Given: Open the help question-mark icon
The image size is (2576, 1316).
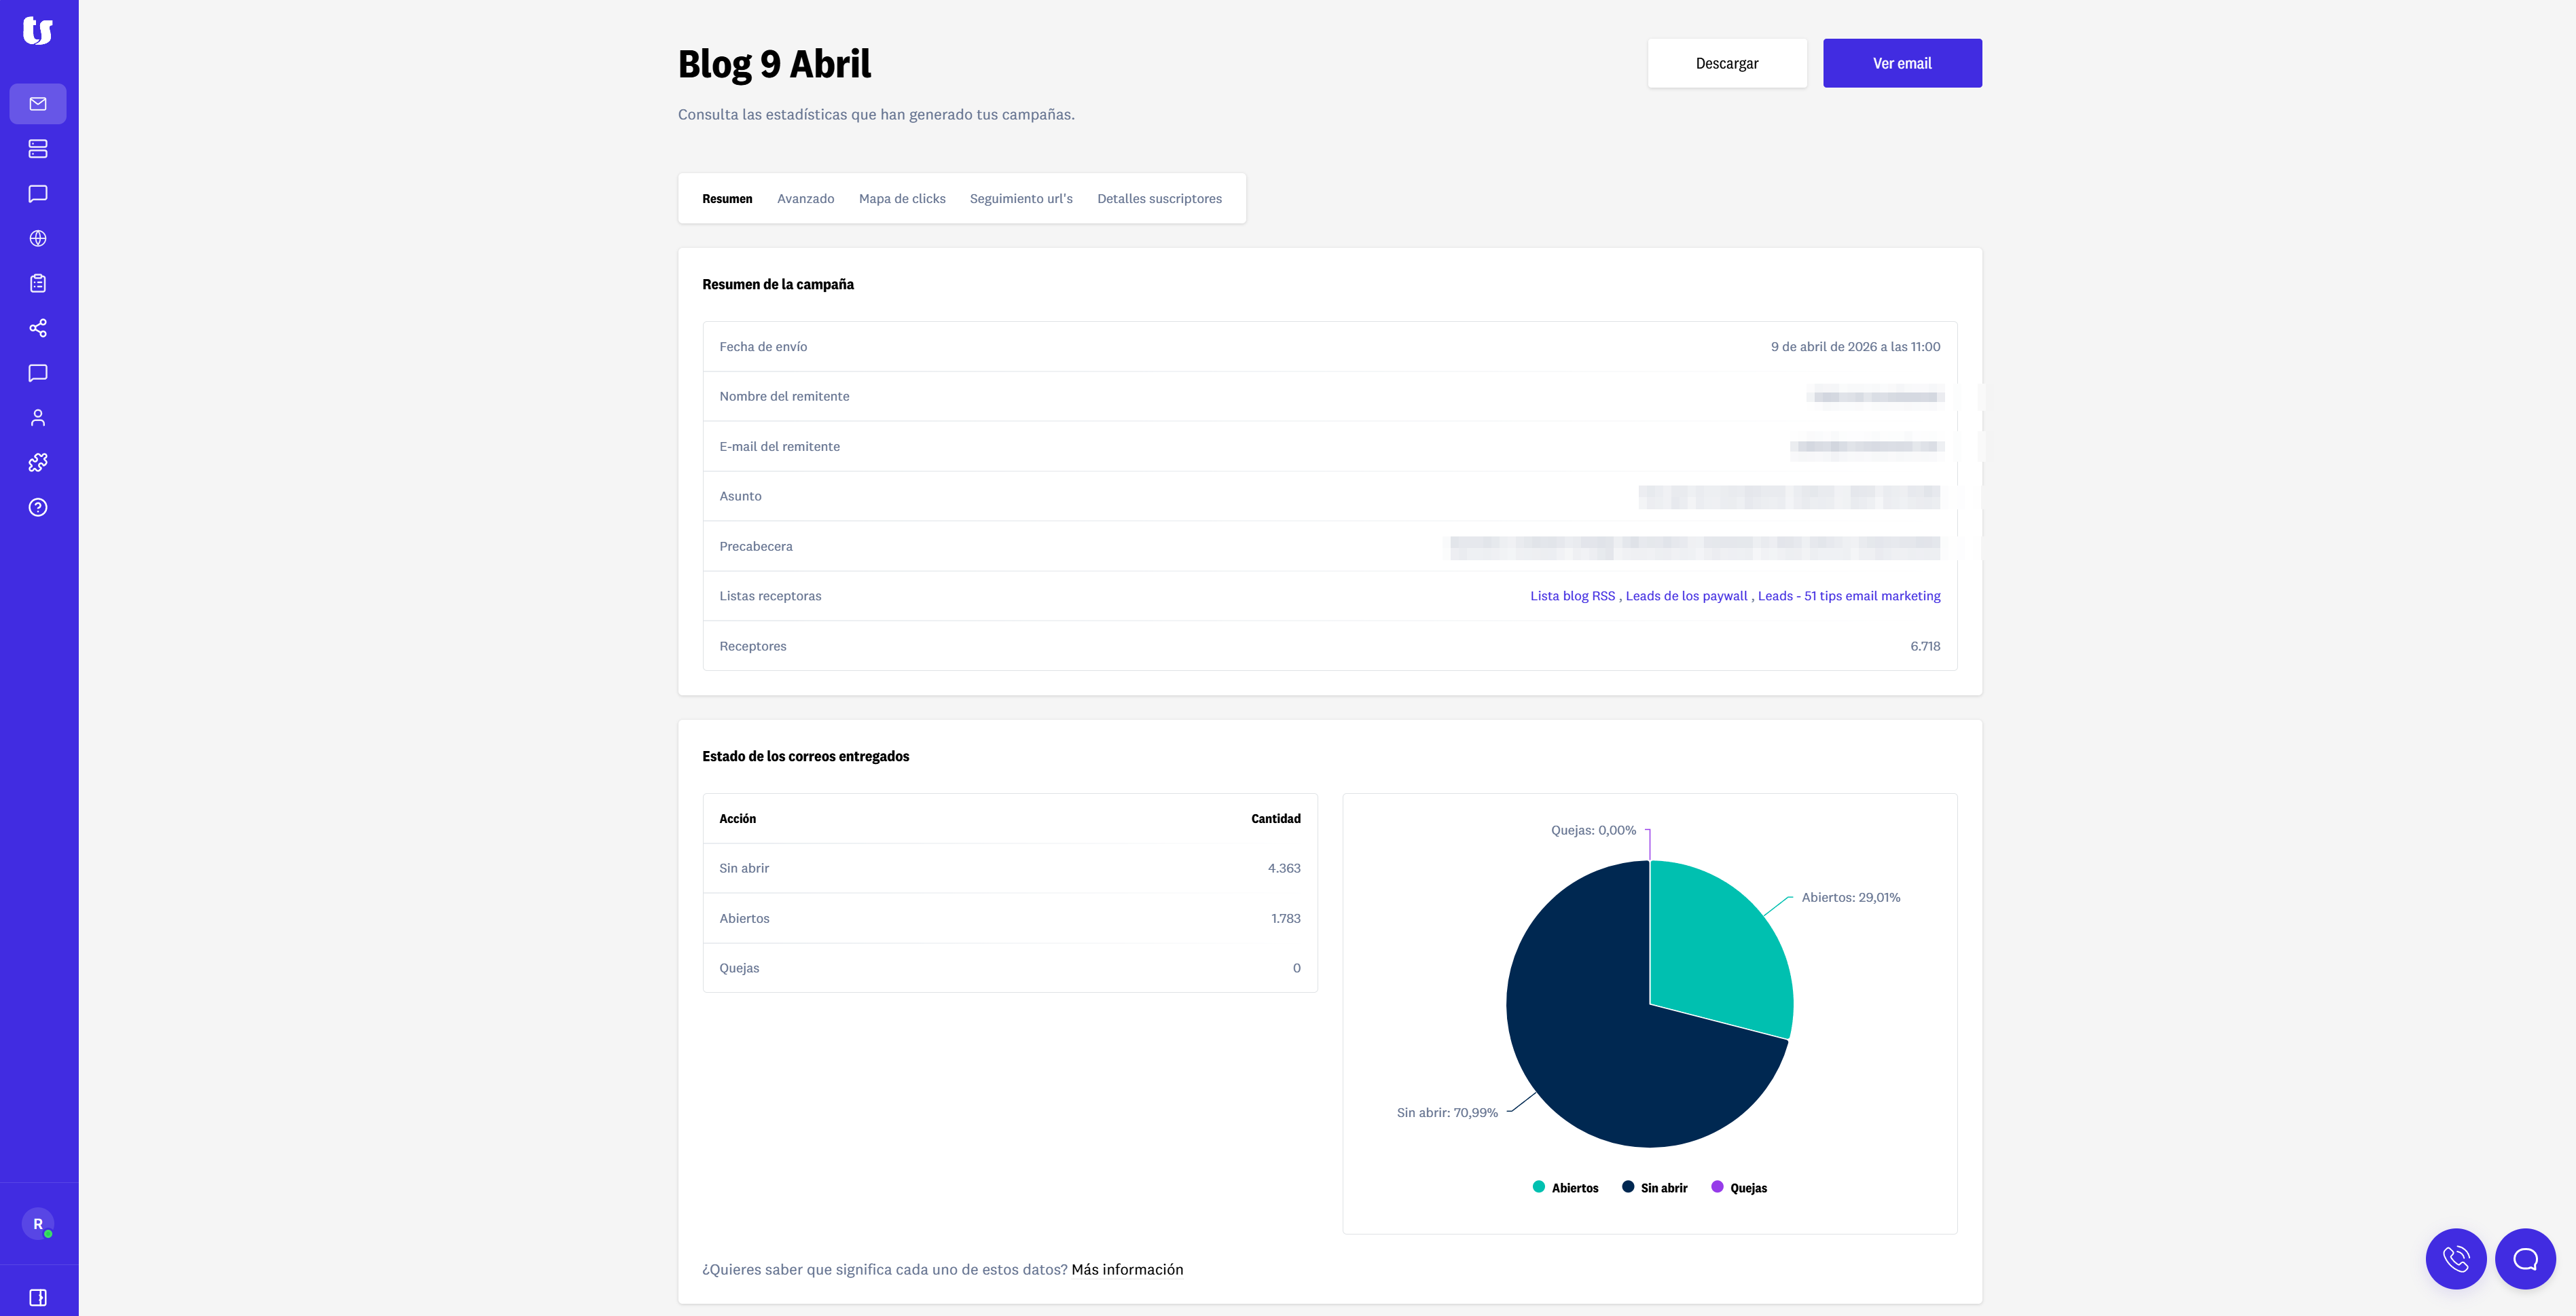Looking at the screenshot, I should pos(38,507).
